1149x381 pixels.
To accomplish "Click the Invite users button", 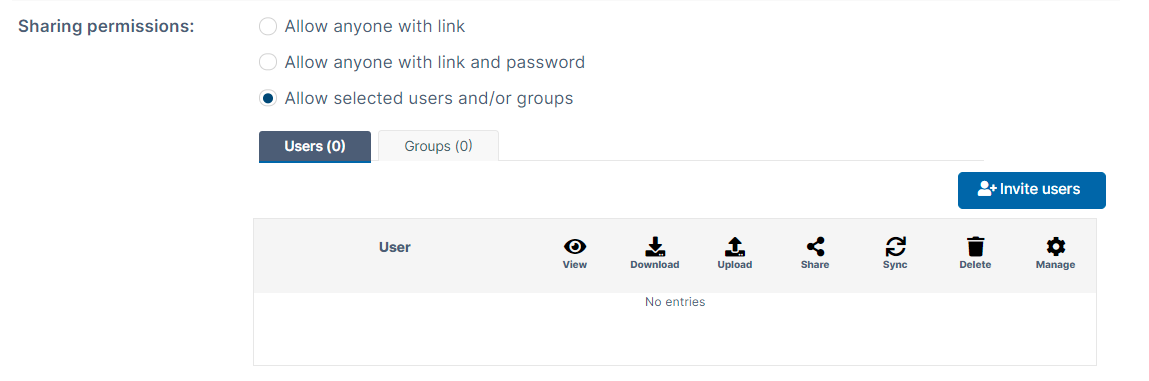I will pos(1031,190).
